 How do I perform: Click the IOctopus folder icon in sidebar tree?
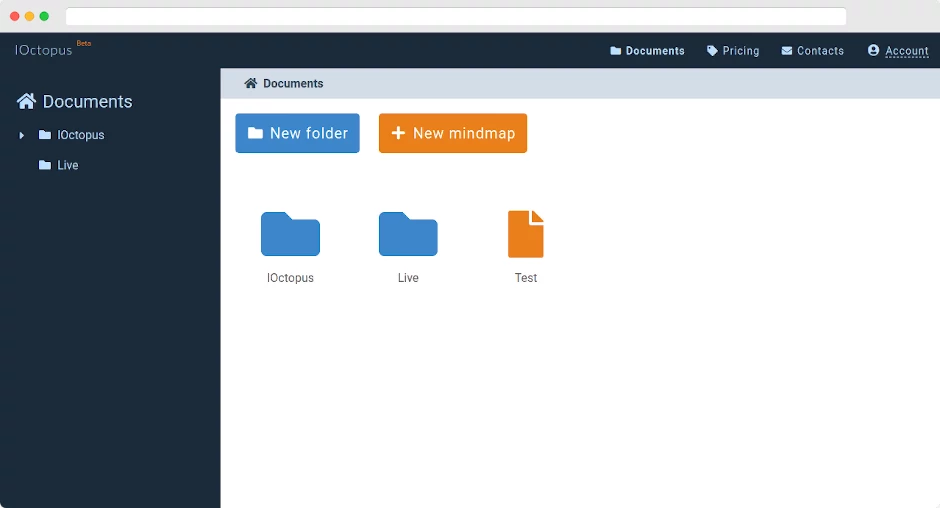[x=45, y=134]
